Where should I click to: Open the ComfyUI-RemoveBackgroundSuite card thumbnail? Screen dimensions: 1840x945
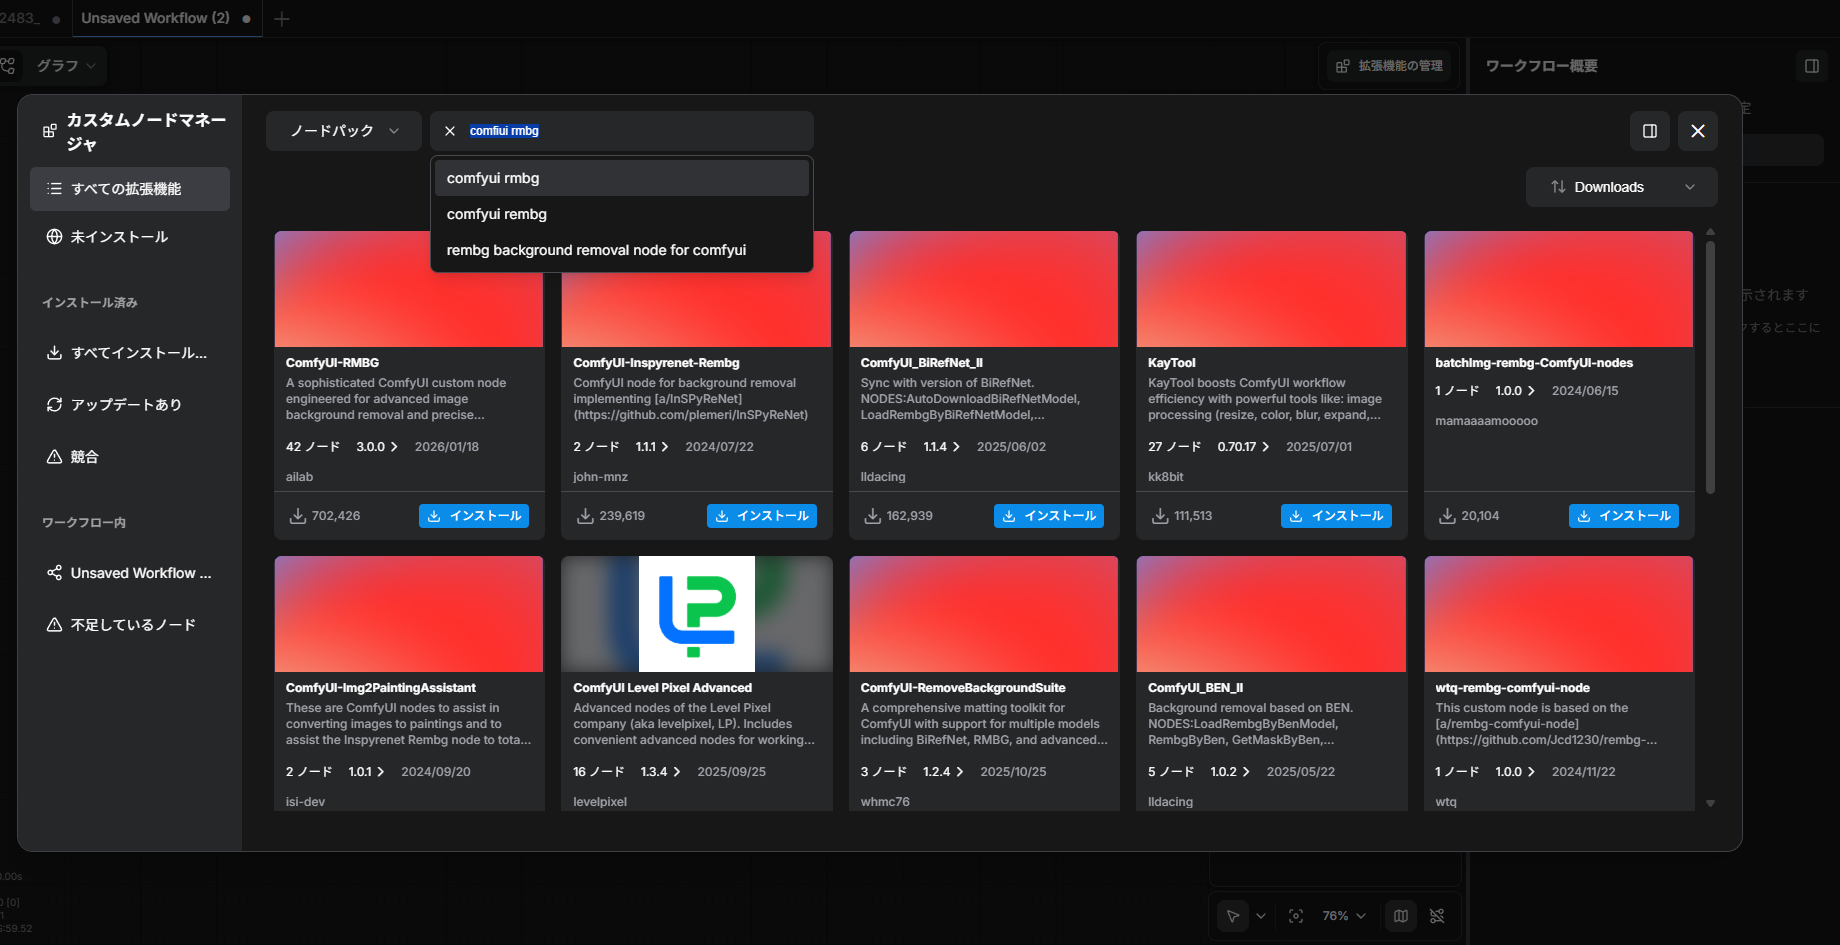point(984,614)
